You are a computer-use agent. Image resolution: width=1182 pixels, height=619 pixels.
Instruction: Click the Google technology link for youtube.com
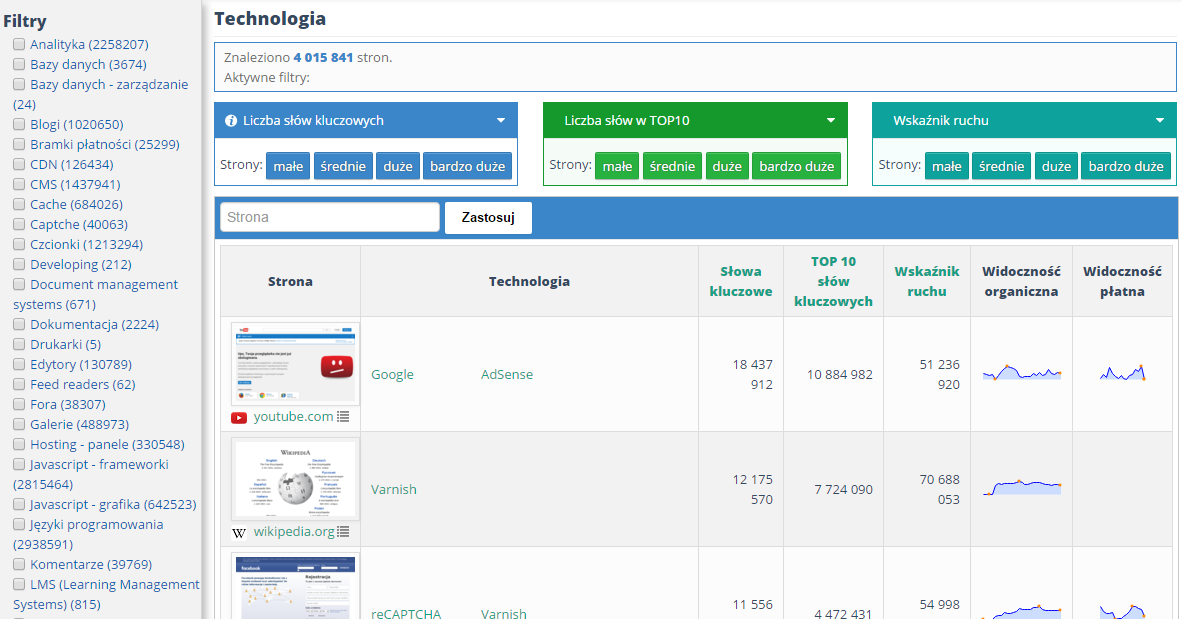tap(392, 375)
